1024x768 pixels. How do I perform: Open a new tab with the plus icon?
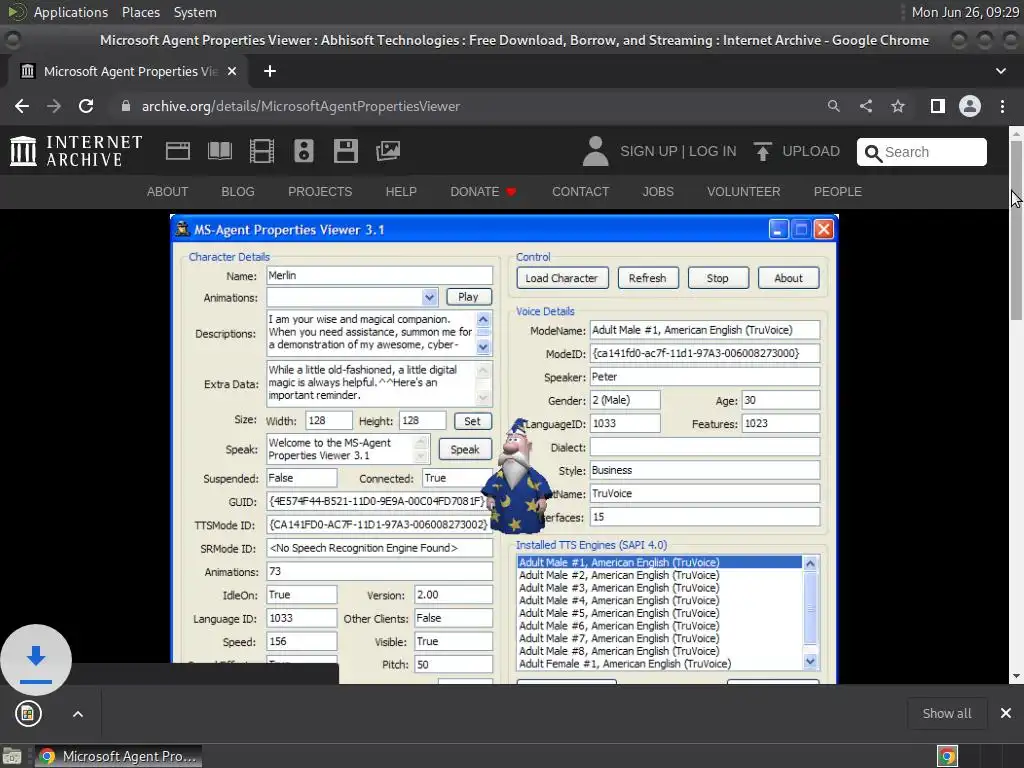270,71
